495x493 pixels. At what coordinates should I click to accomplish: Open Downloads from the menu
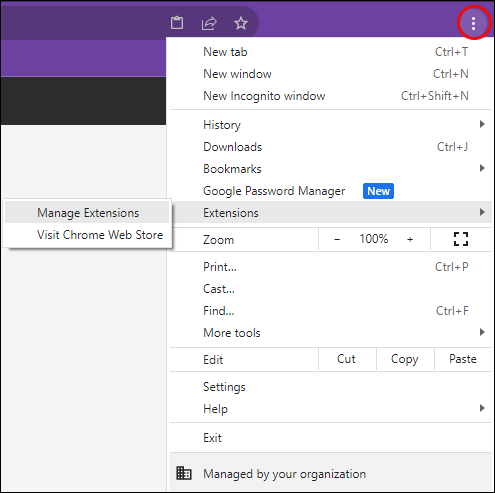pyautogui.click(x=330, y=147)
